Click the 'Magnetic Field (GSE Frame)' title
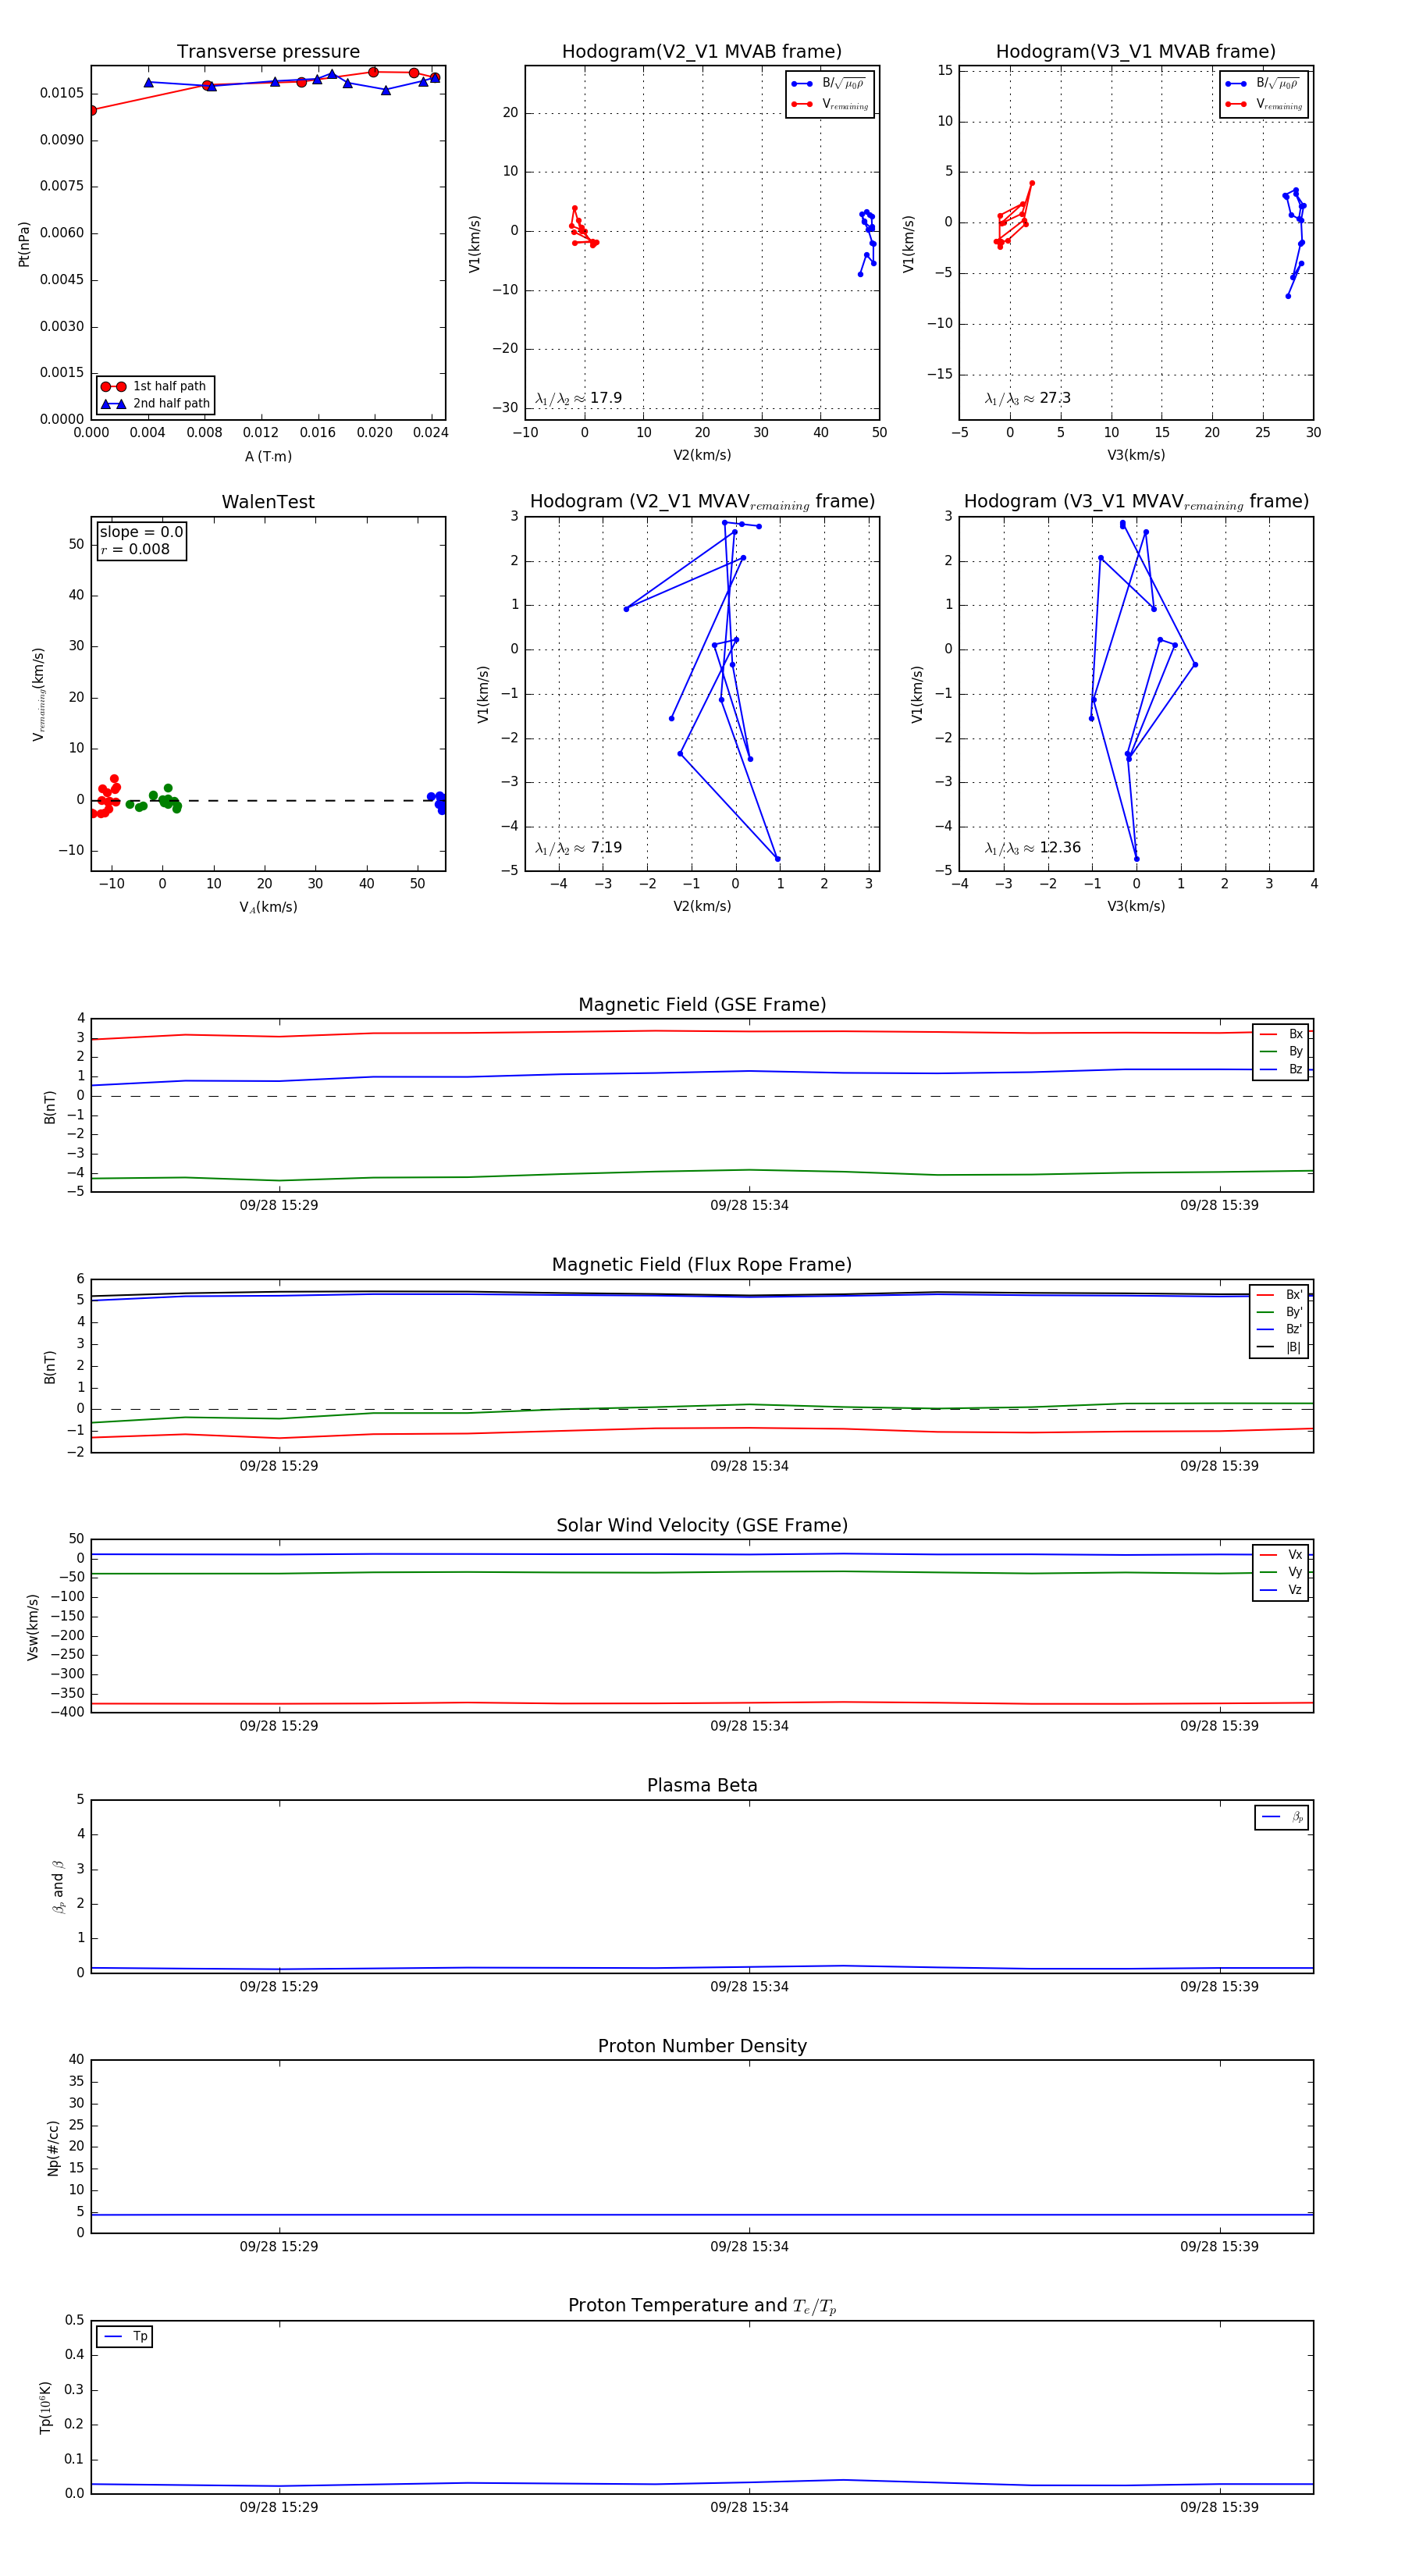The height and width of the screenshot is (2576, 1405). [x=702, y=1005]
